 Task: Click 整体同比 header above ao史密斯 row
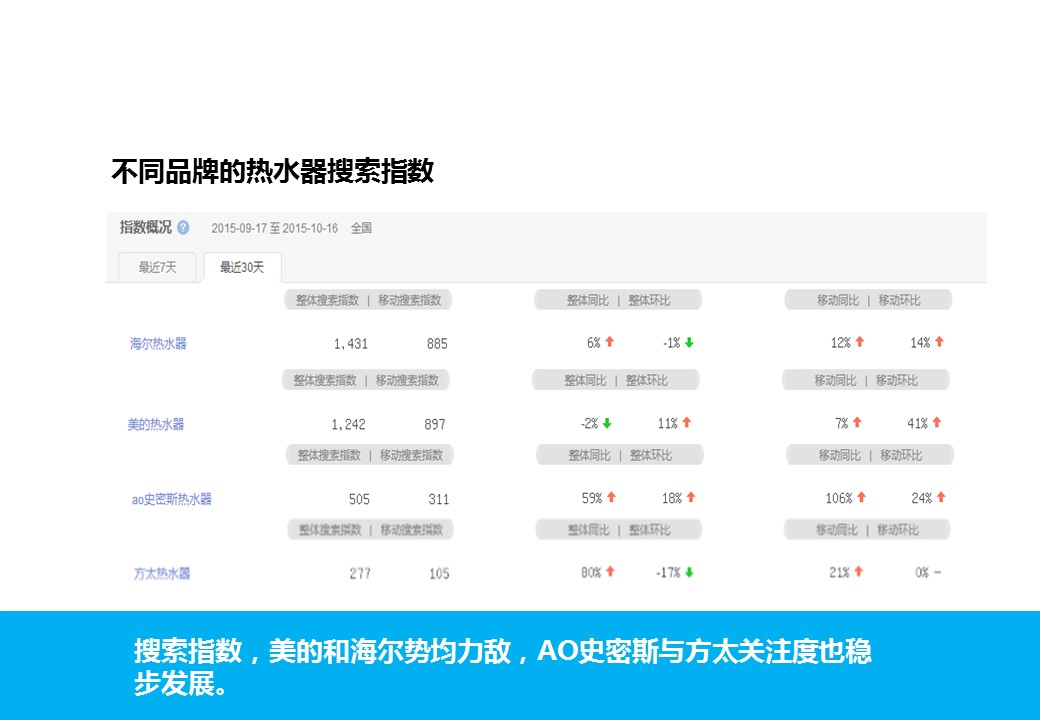589,455
